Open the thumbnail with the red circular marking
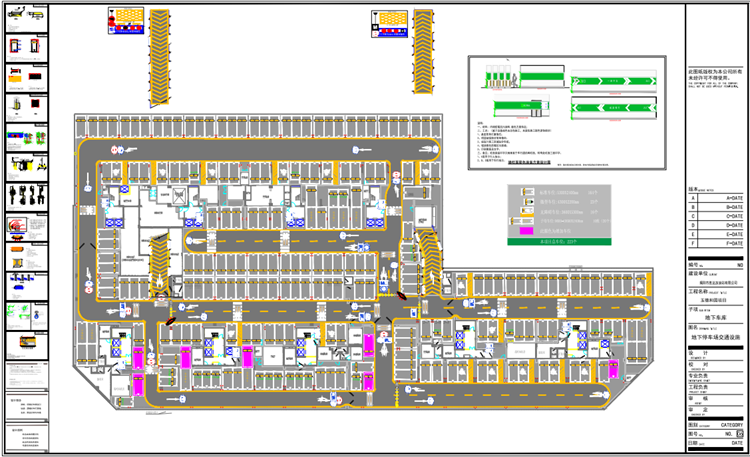 point(27,227)
